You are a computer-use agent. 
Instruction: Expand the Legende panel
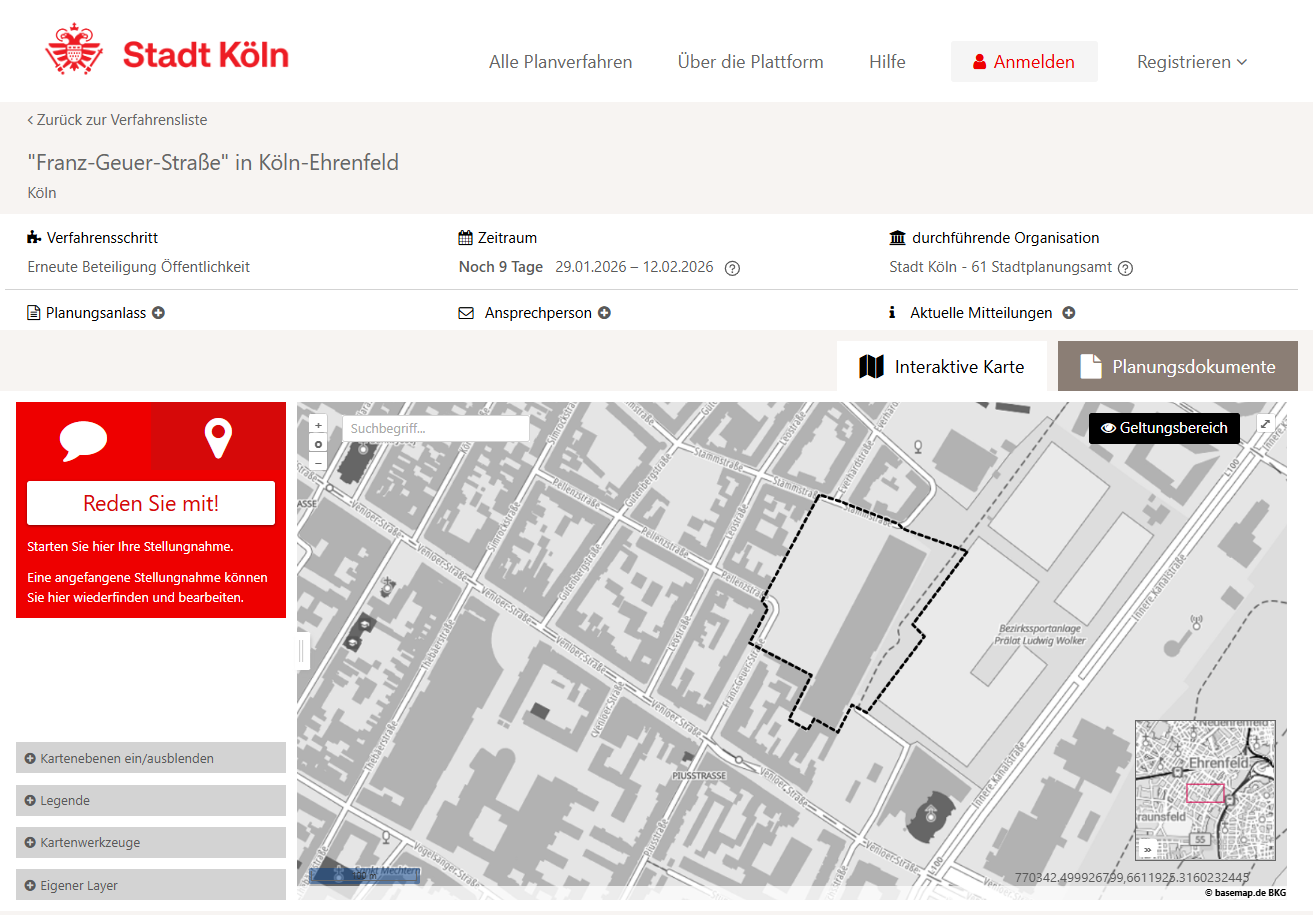(150, 801)
